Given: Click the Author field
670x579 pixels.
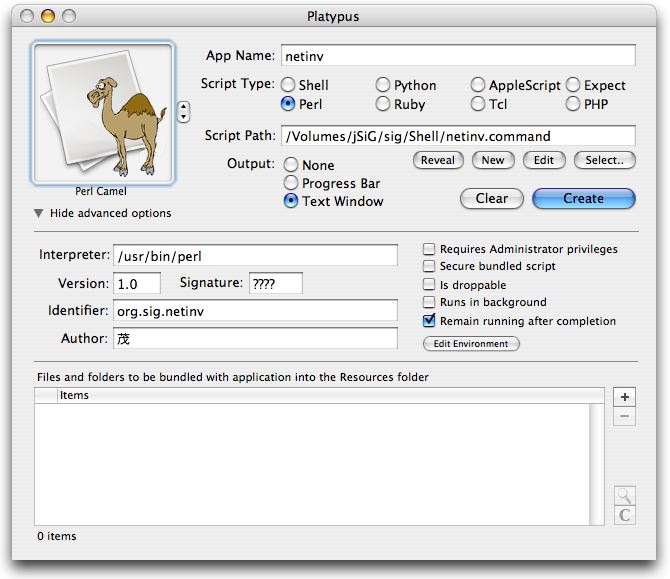Looking at the screenshot, I should (255, 338).
